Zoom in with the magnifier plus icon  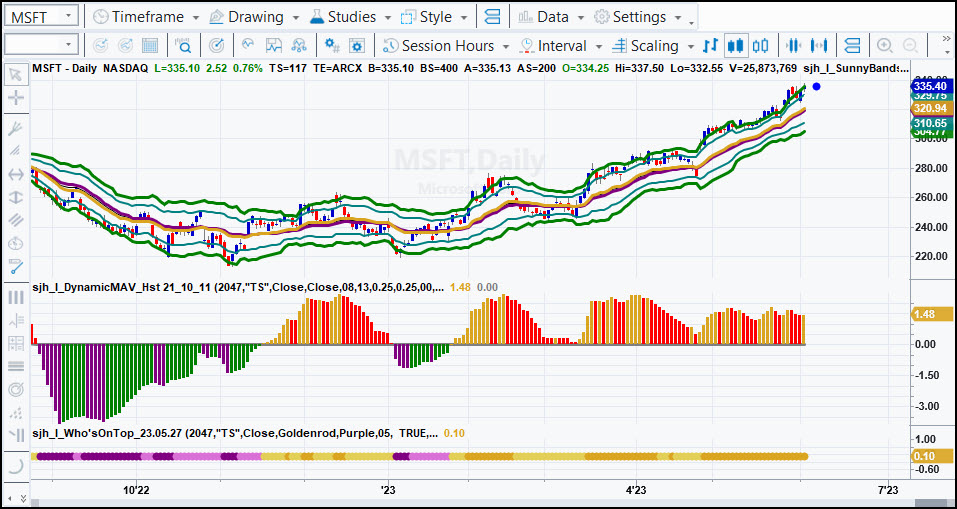[x=884, y=46]
